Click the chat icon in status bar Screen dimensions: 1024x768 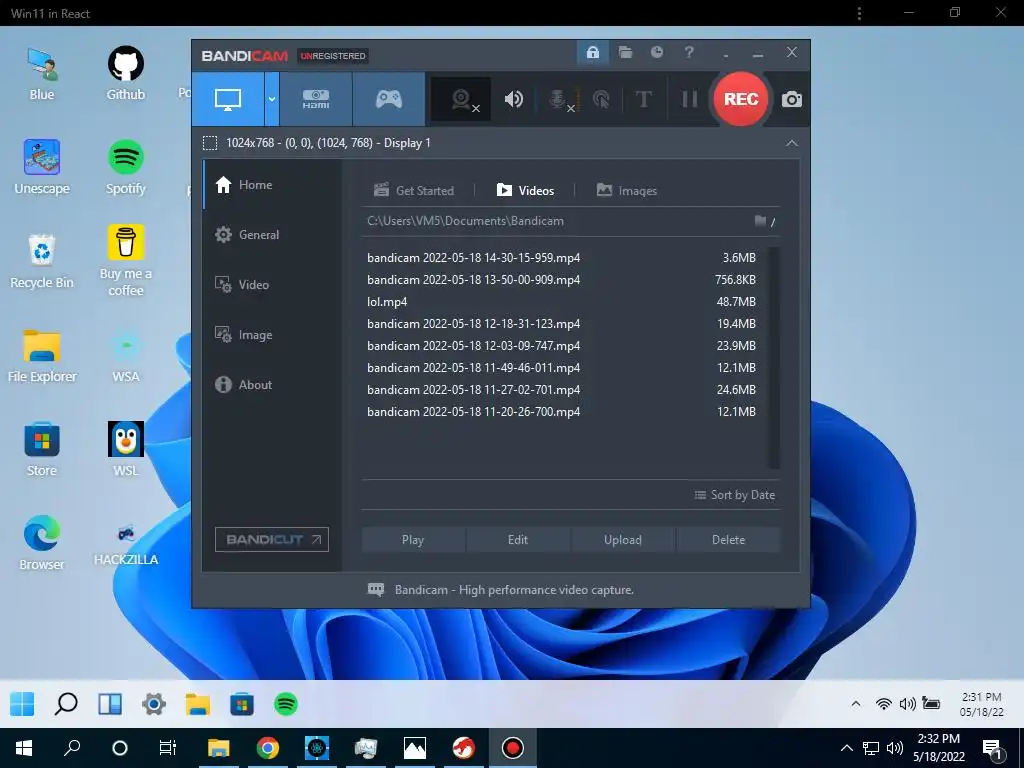point(376,590)
